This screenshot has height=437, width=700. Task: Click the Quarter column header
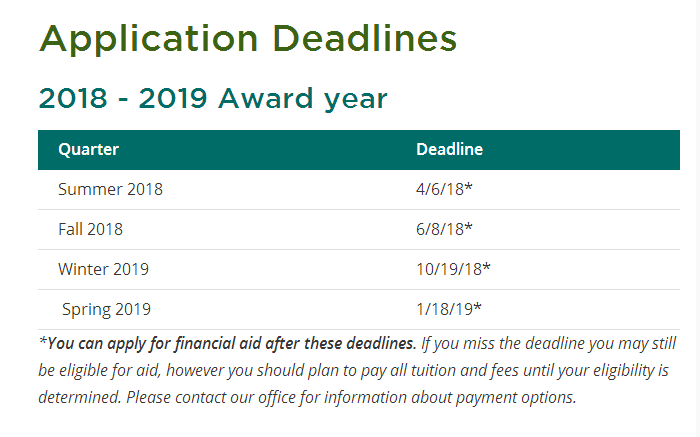coord(88,150)
